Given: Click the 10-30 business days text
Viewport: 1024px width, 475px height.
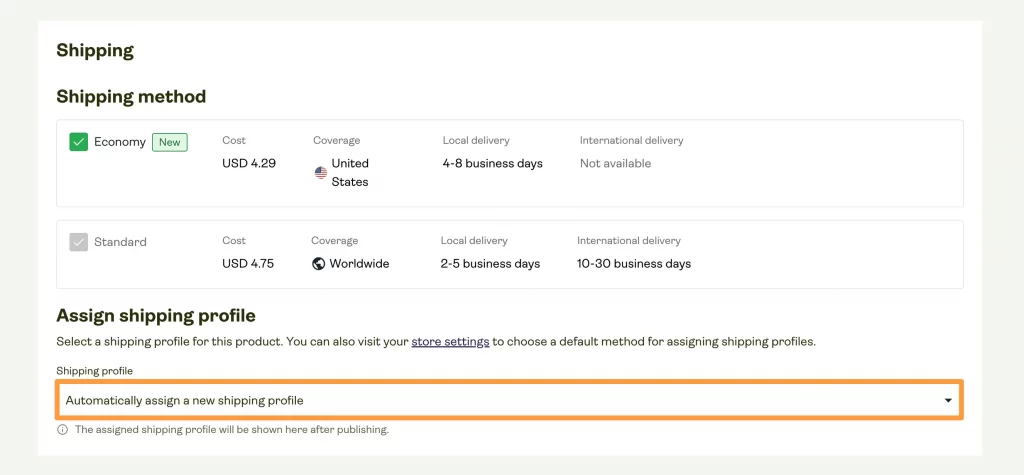Looking at the screenshot, I should pyautogui.click(x=633, y=264).
